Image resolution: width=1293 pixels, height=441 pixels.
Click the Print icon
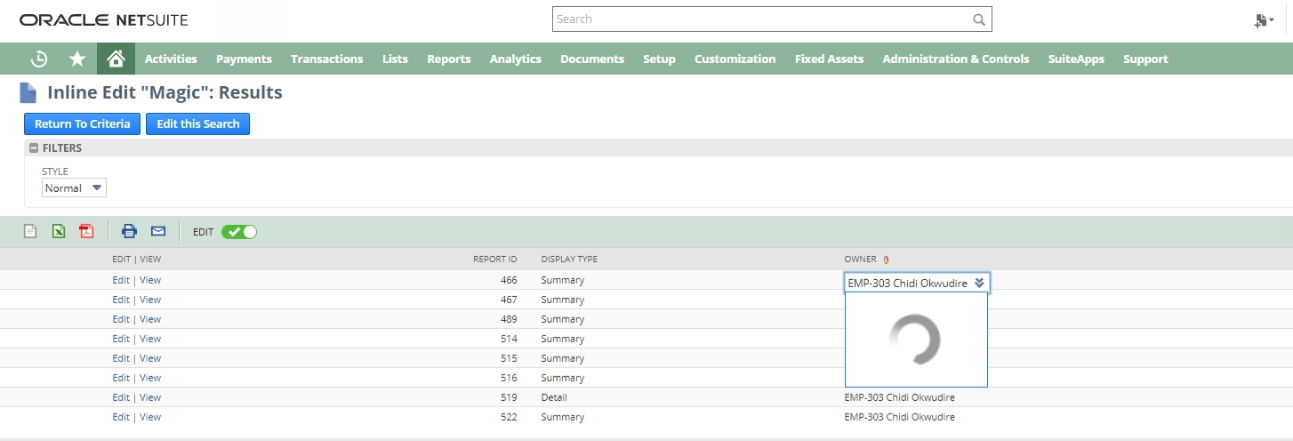click(x=129, y=231)
